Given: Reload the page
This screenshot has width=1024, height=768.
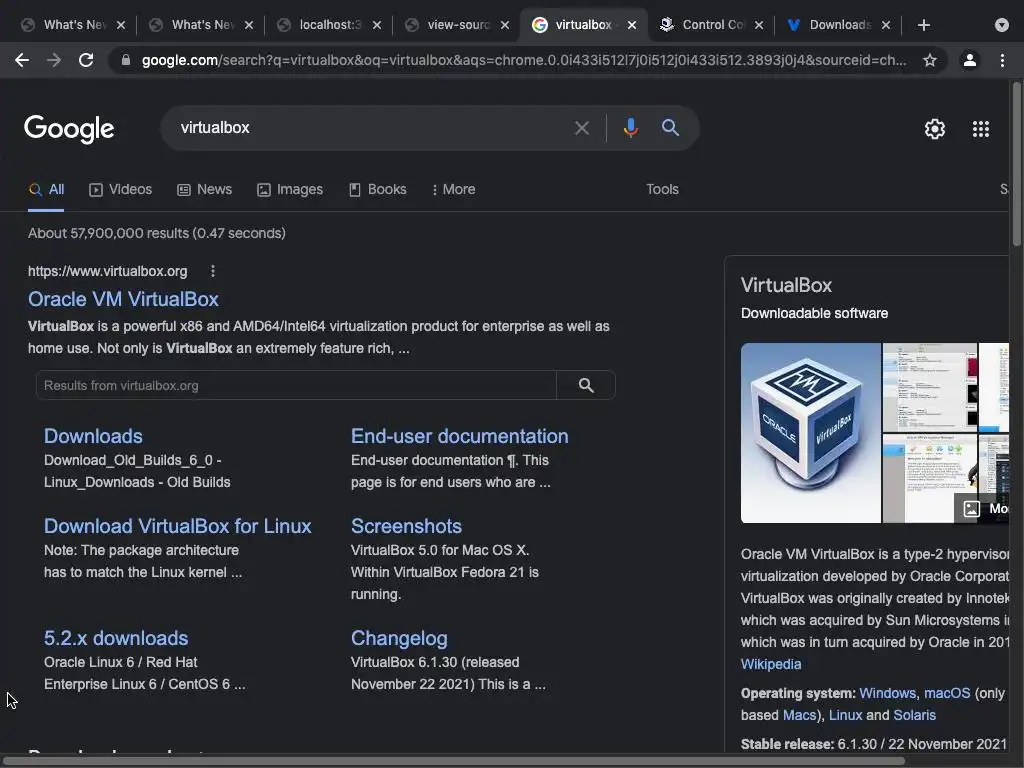Looking at the screenshot, I should [x=86, y=60].
